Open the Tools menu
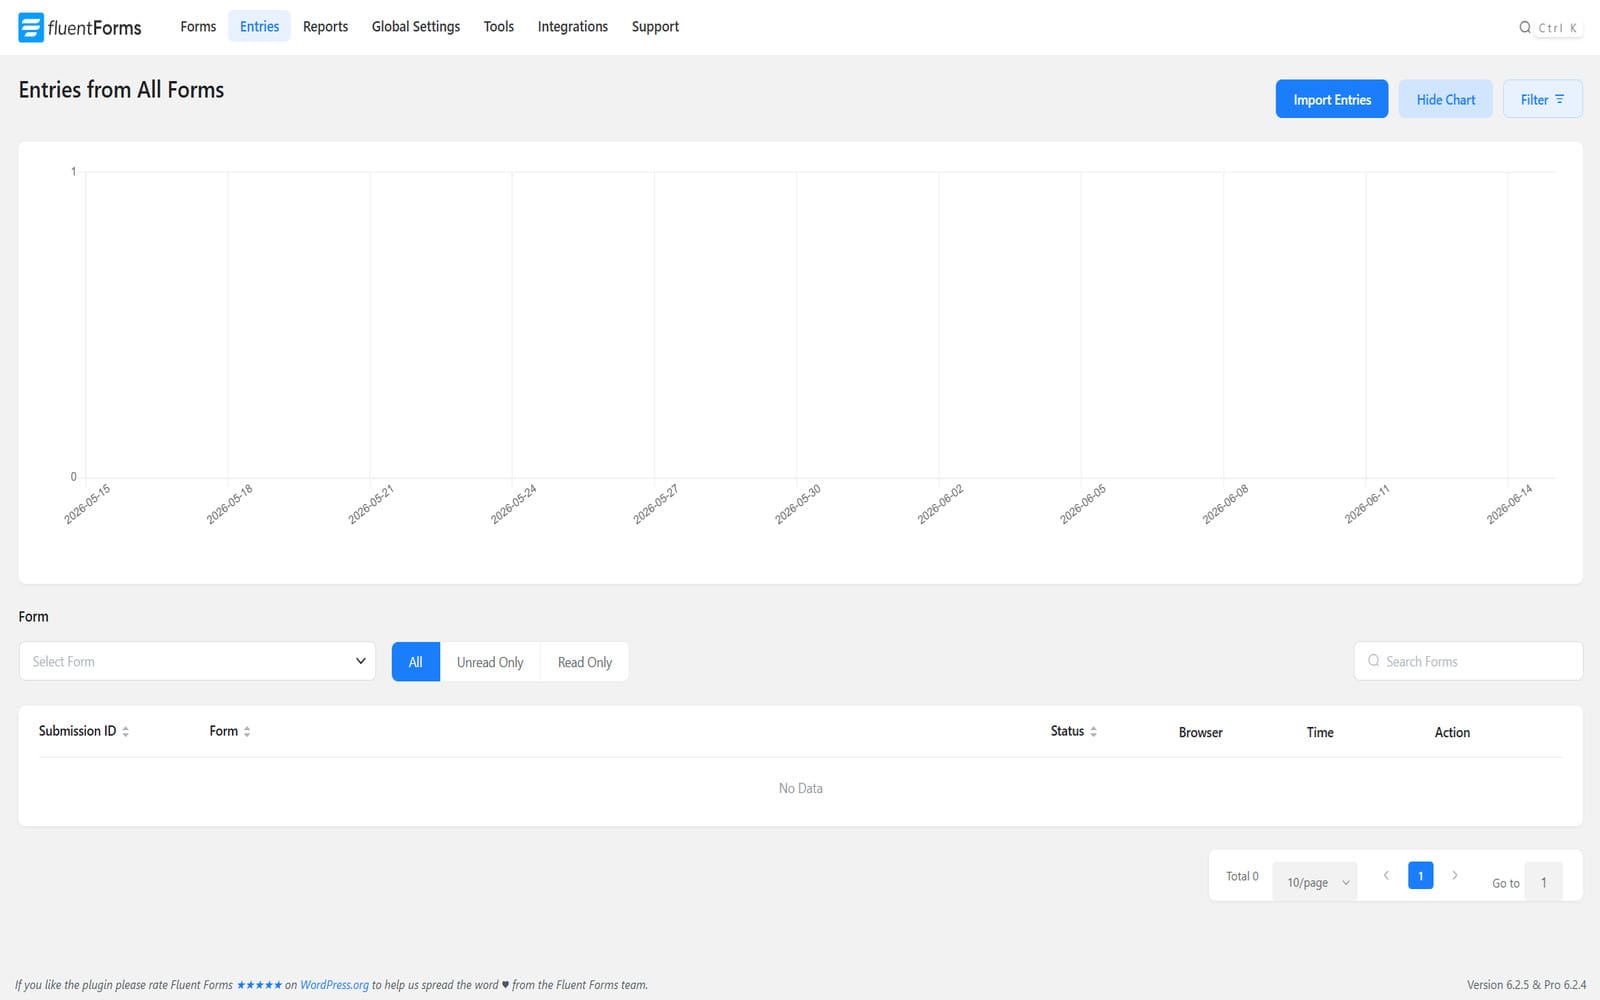 coord(499,27)
